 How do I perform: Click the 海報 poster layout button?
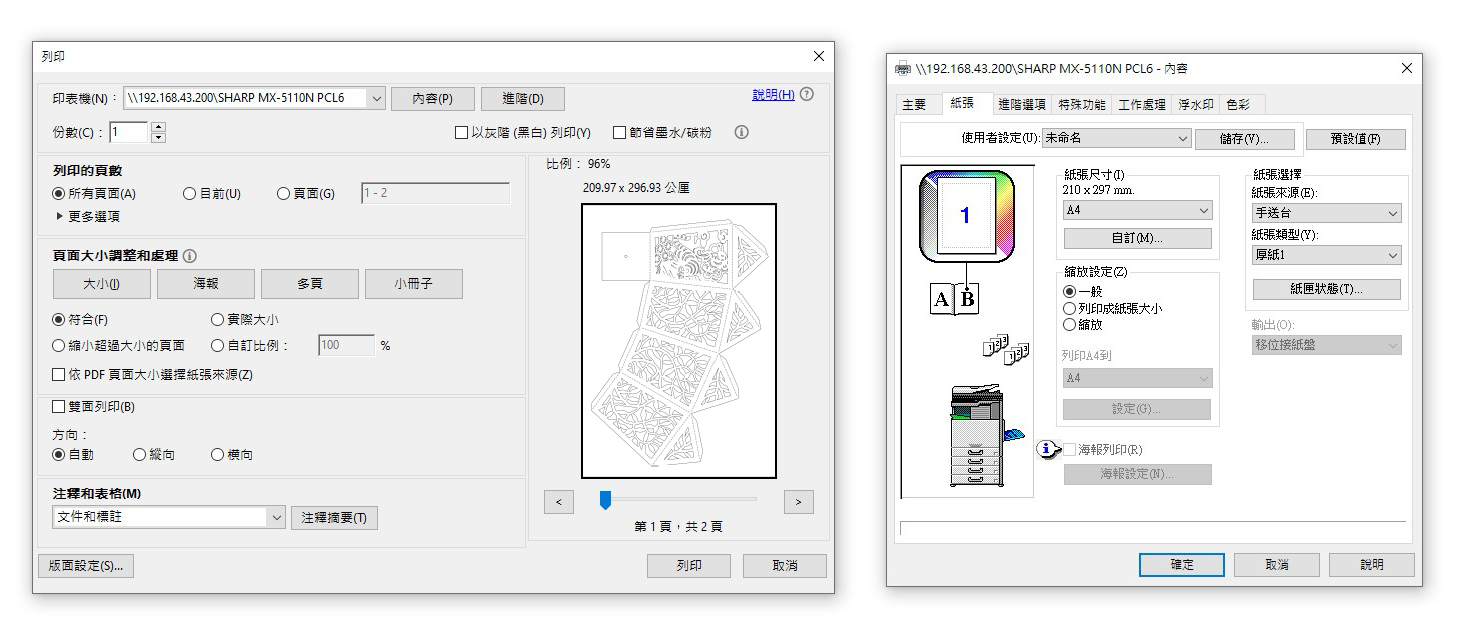205,283
